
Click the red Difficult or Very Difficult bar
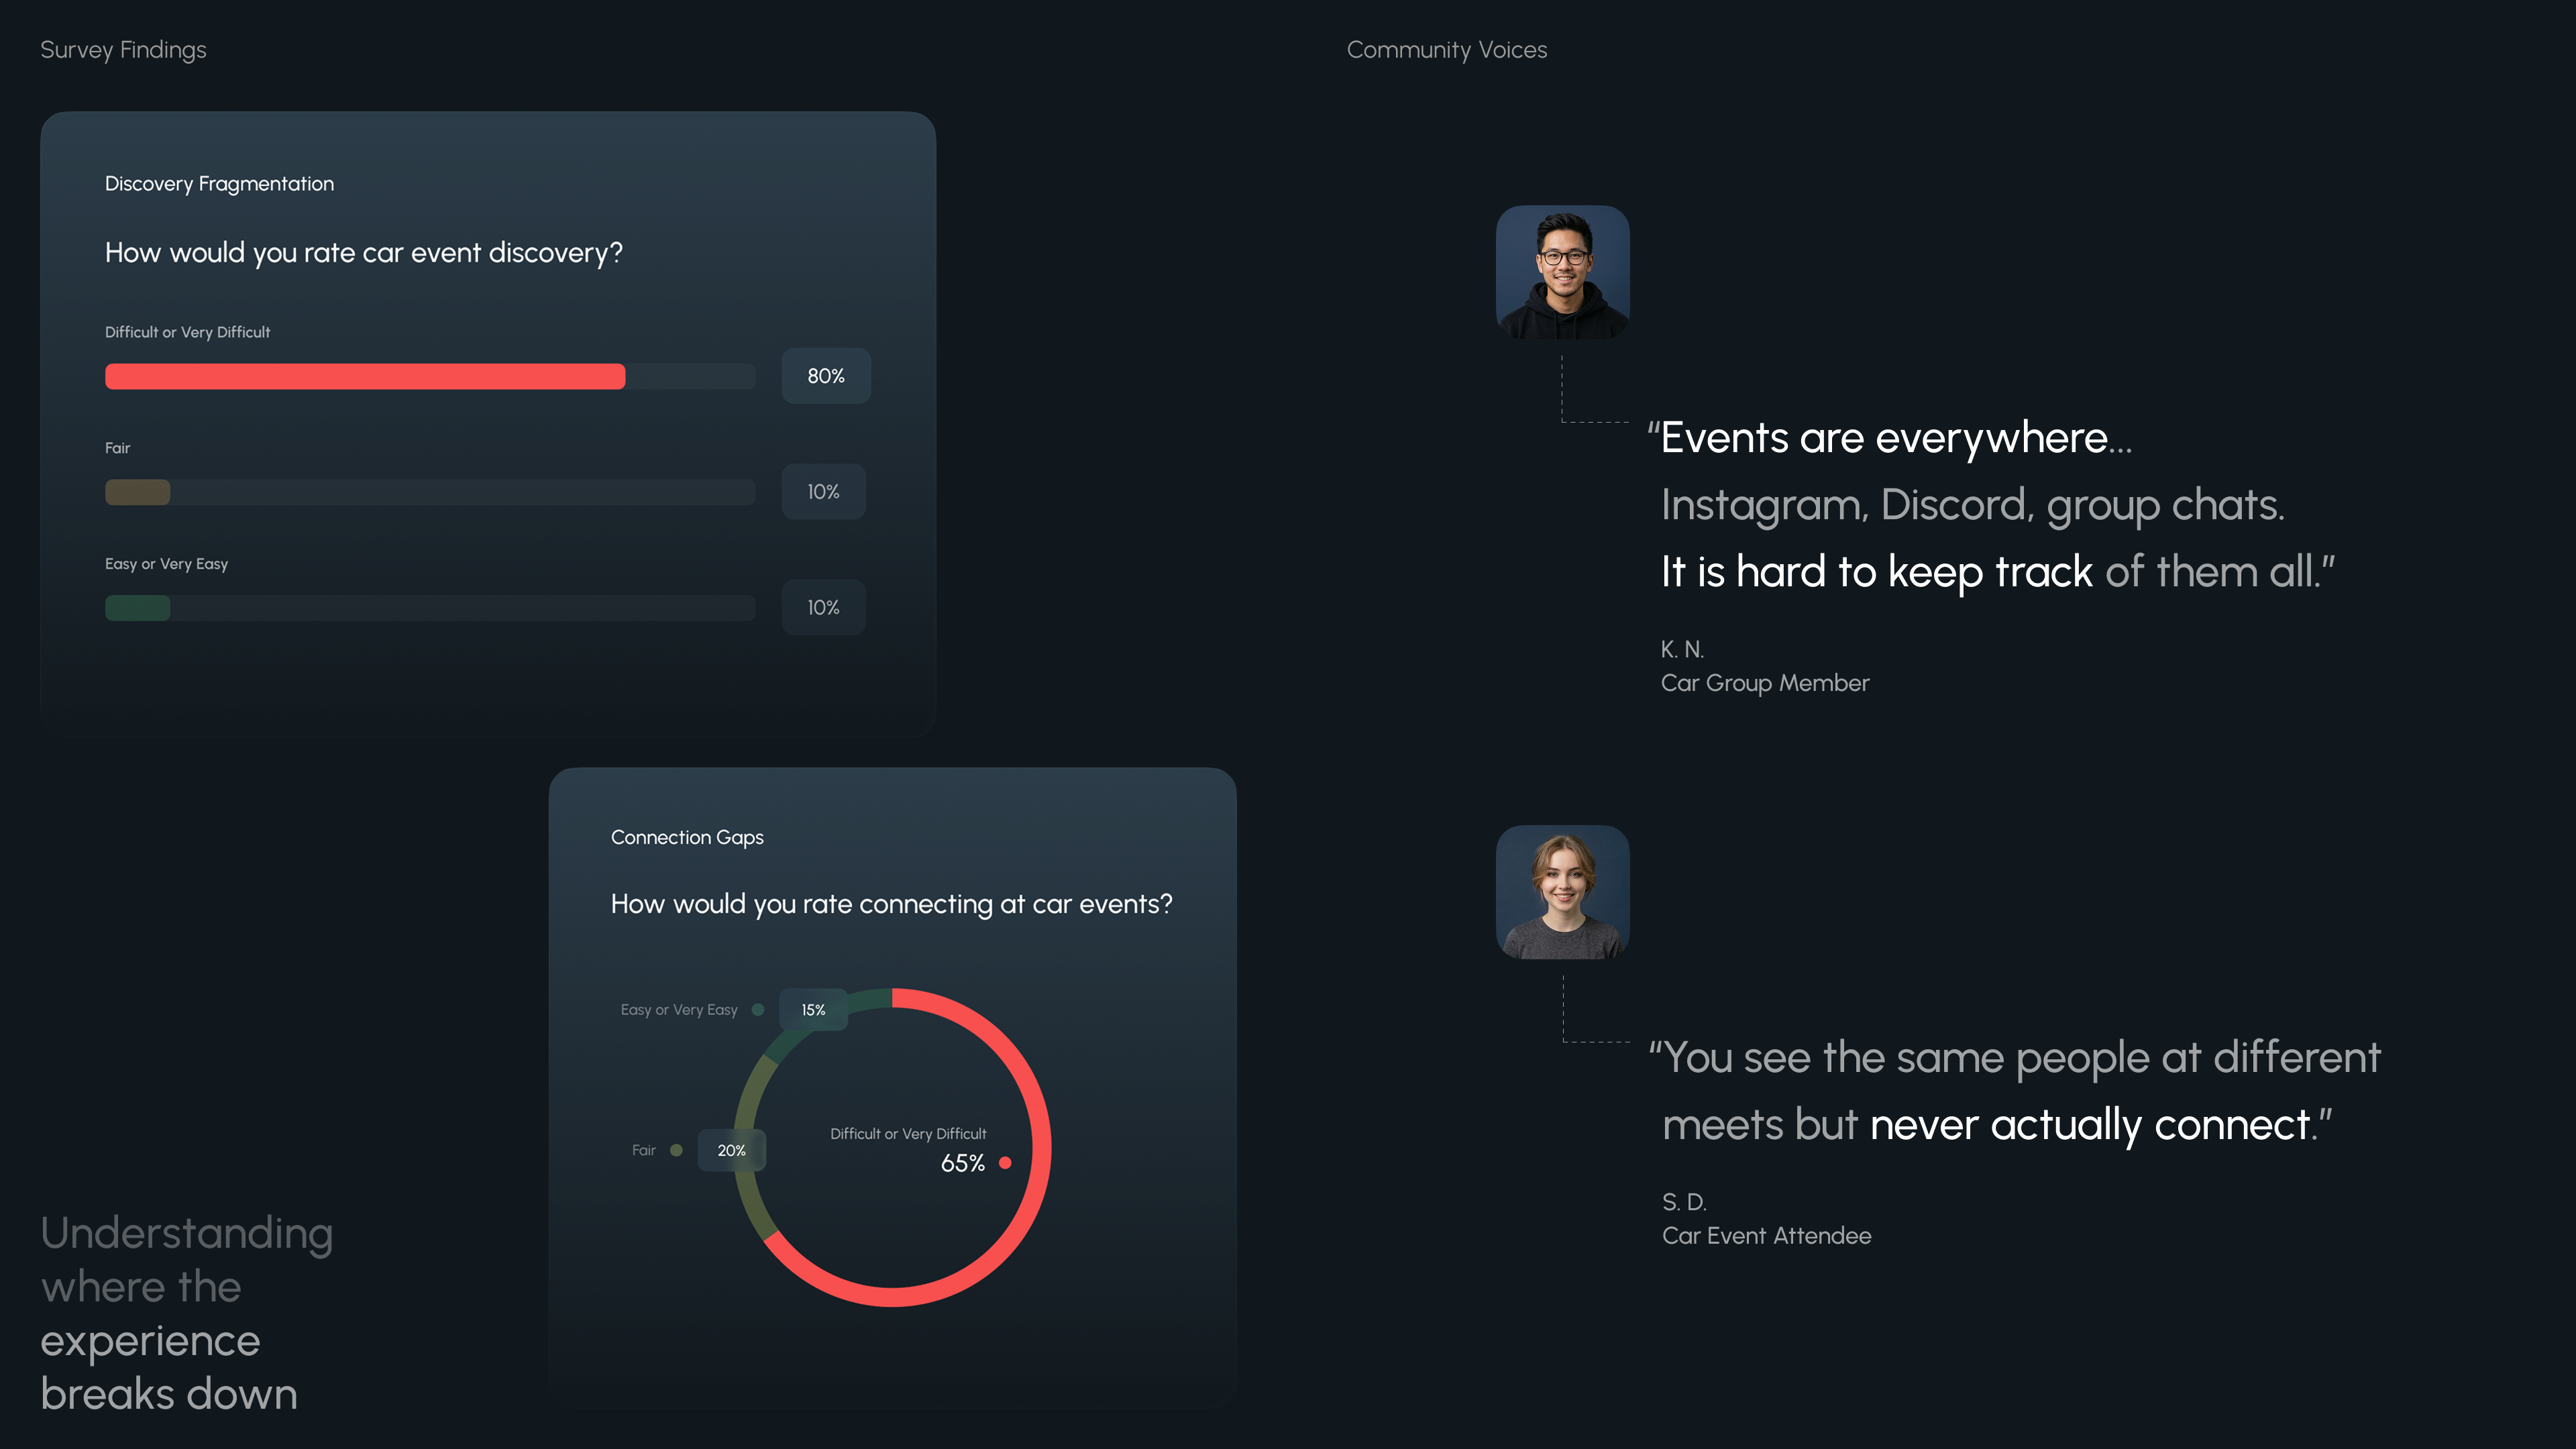365,376
